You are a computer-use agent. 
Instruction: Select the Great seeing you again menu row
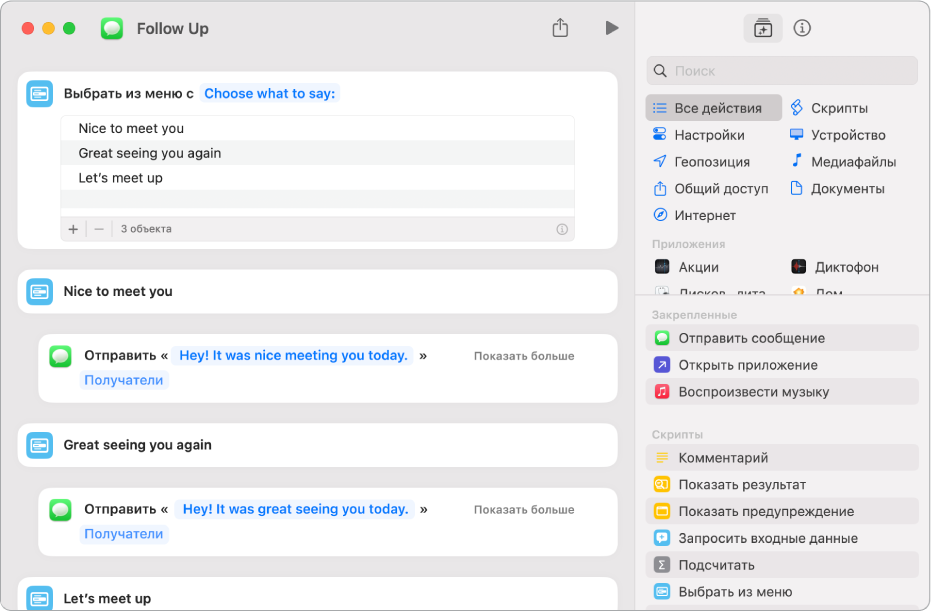(x=317, y=153)
